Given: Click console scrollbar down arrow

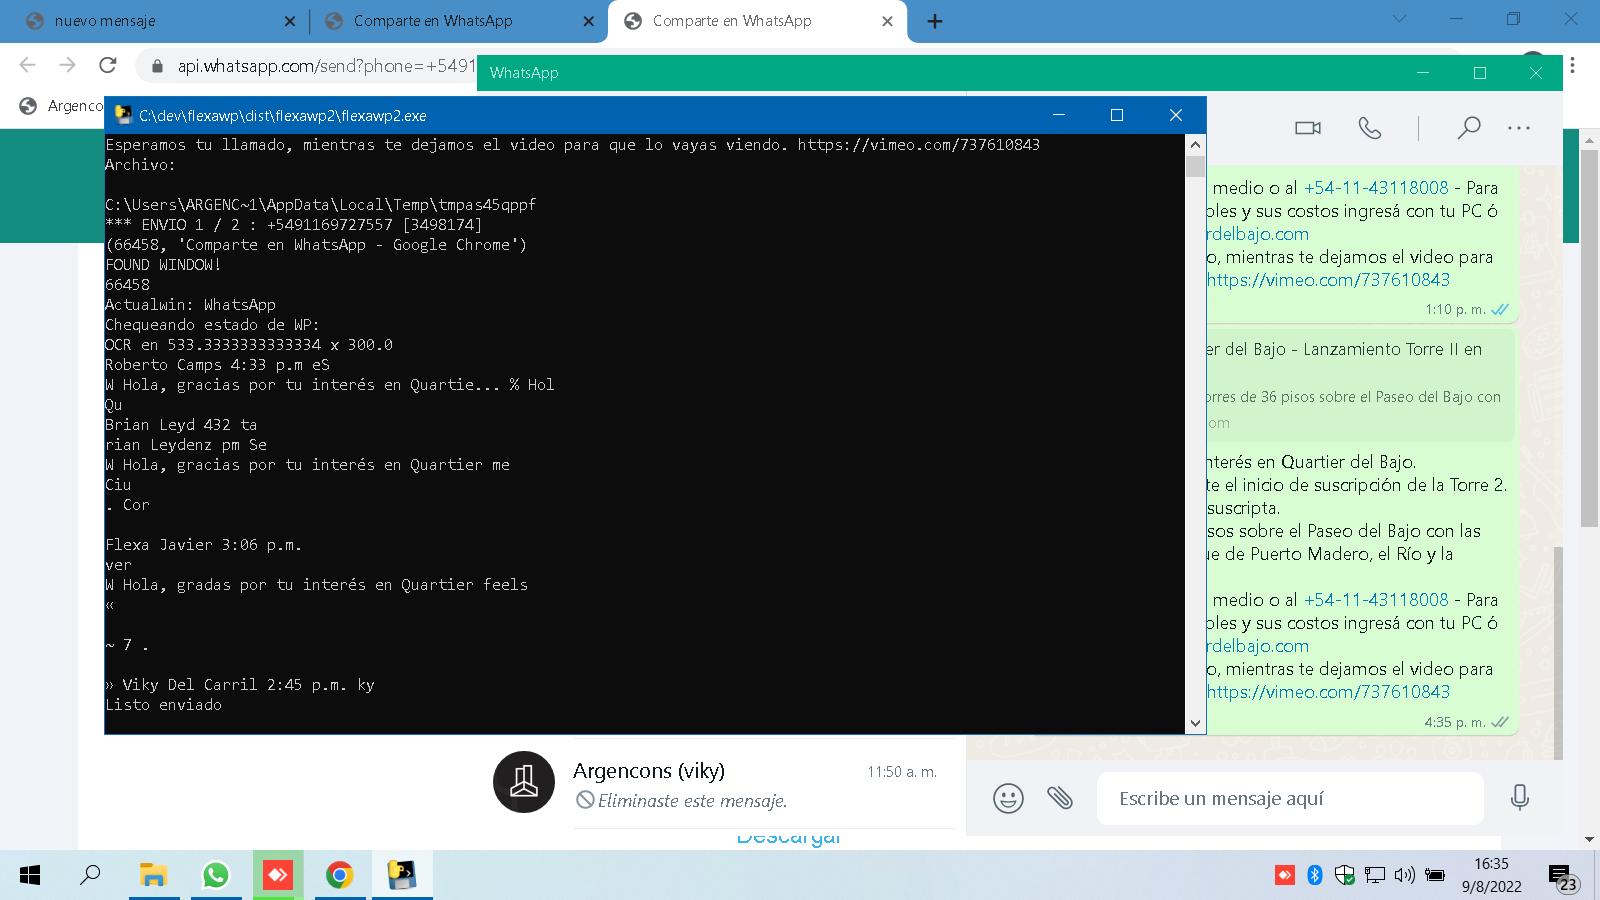Looking at the screenshot, I should (1195, 723).
